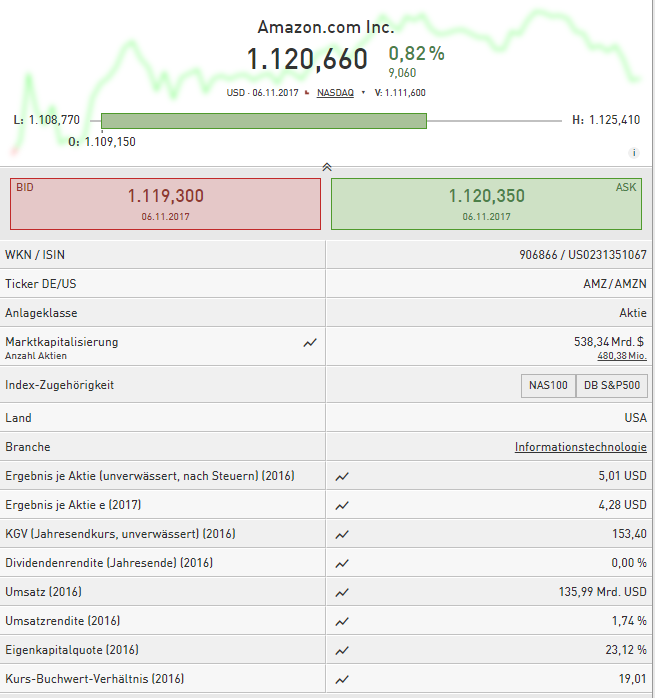Click the 0,82 % change value
This screenshot has width=655, height=698.
pos(416,53)
